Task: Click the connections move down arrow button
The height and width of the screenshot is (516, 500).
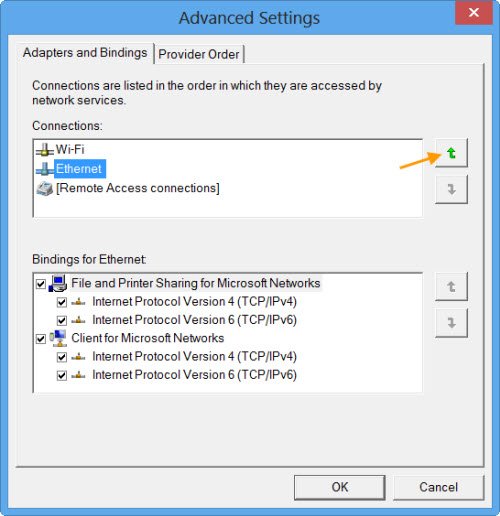Action: [451, 189]
